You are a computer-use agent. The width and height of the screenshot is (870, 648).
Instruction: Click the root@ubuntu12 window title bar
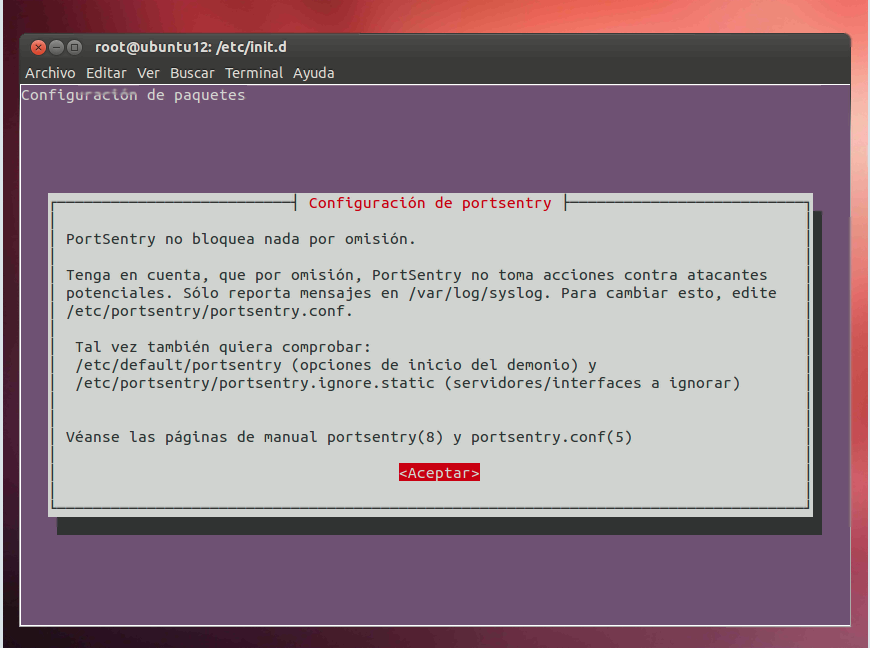(191, 47)
